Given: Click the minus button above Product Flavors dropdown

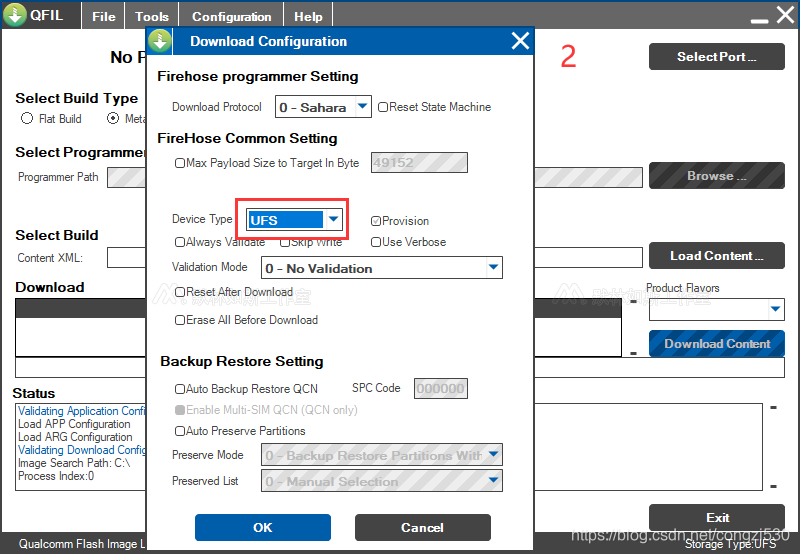Looking at the screenshot, I should pos(633,302).
